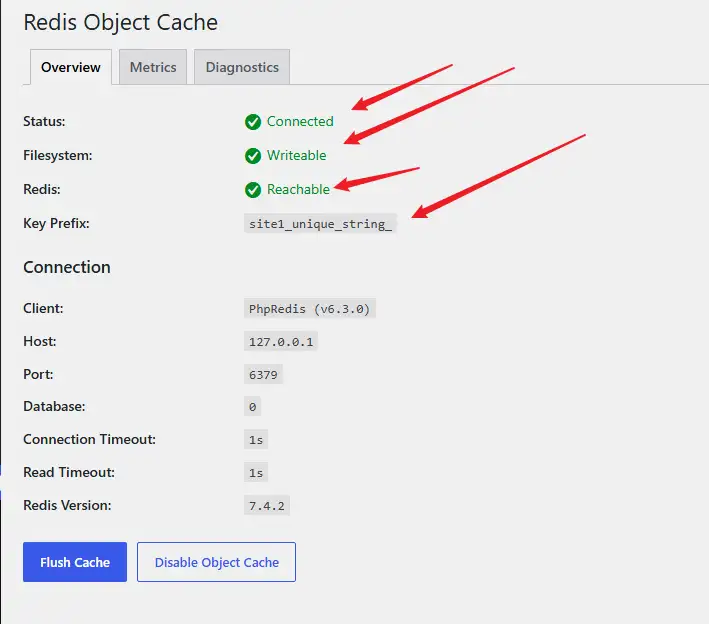The height and width of the screenshot is (624, 709).
Task: Click the Redis Version: label
Action: pyautogui.click(x=67, y=505)
